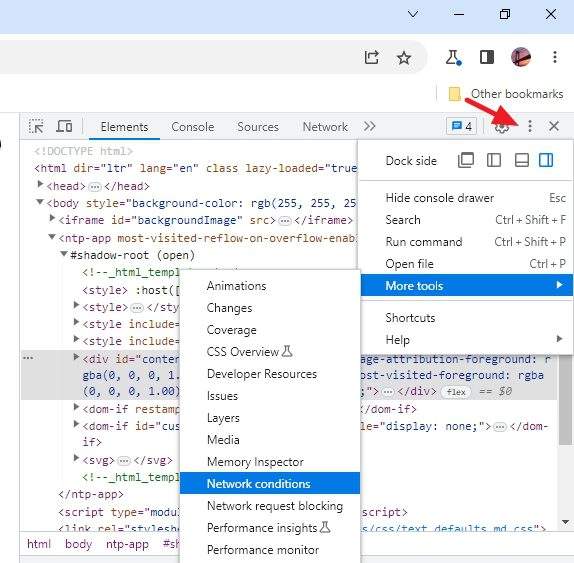Open CSS Overview tool
574x563 pixels.
pyautogui.click(x=270, y=352)
